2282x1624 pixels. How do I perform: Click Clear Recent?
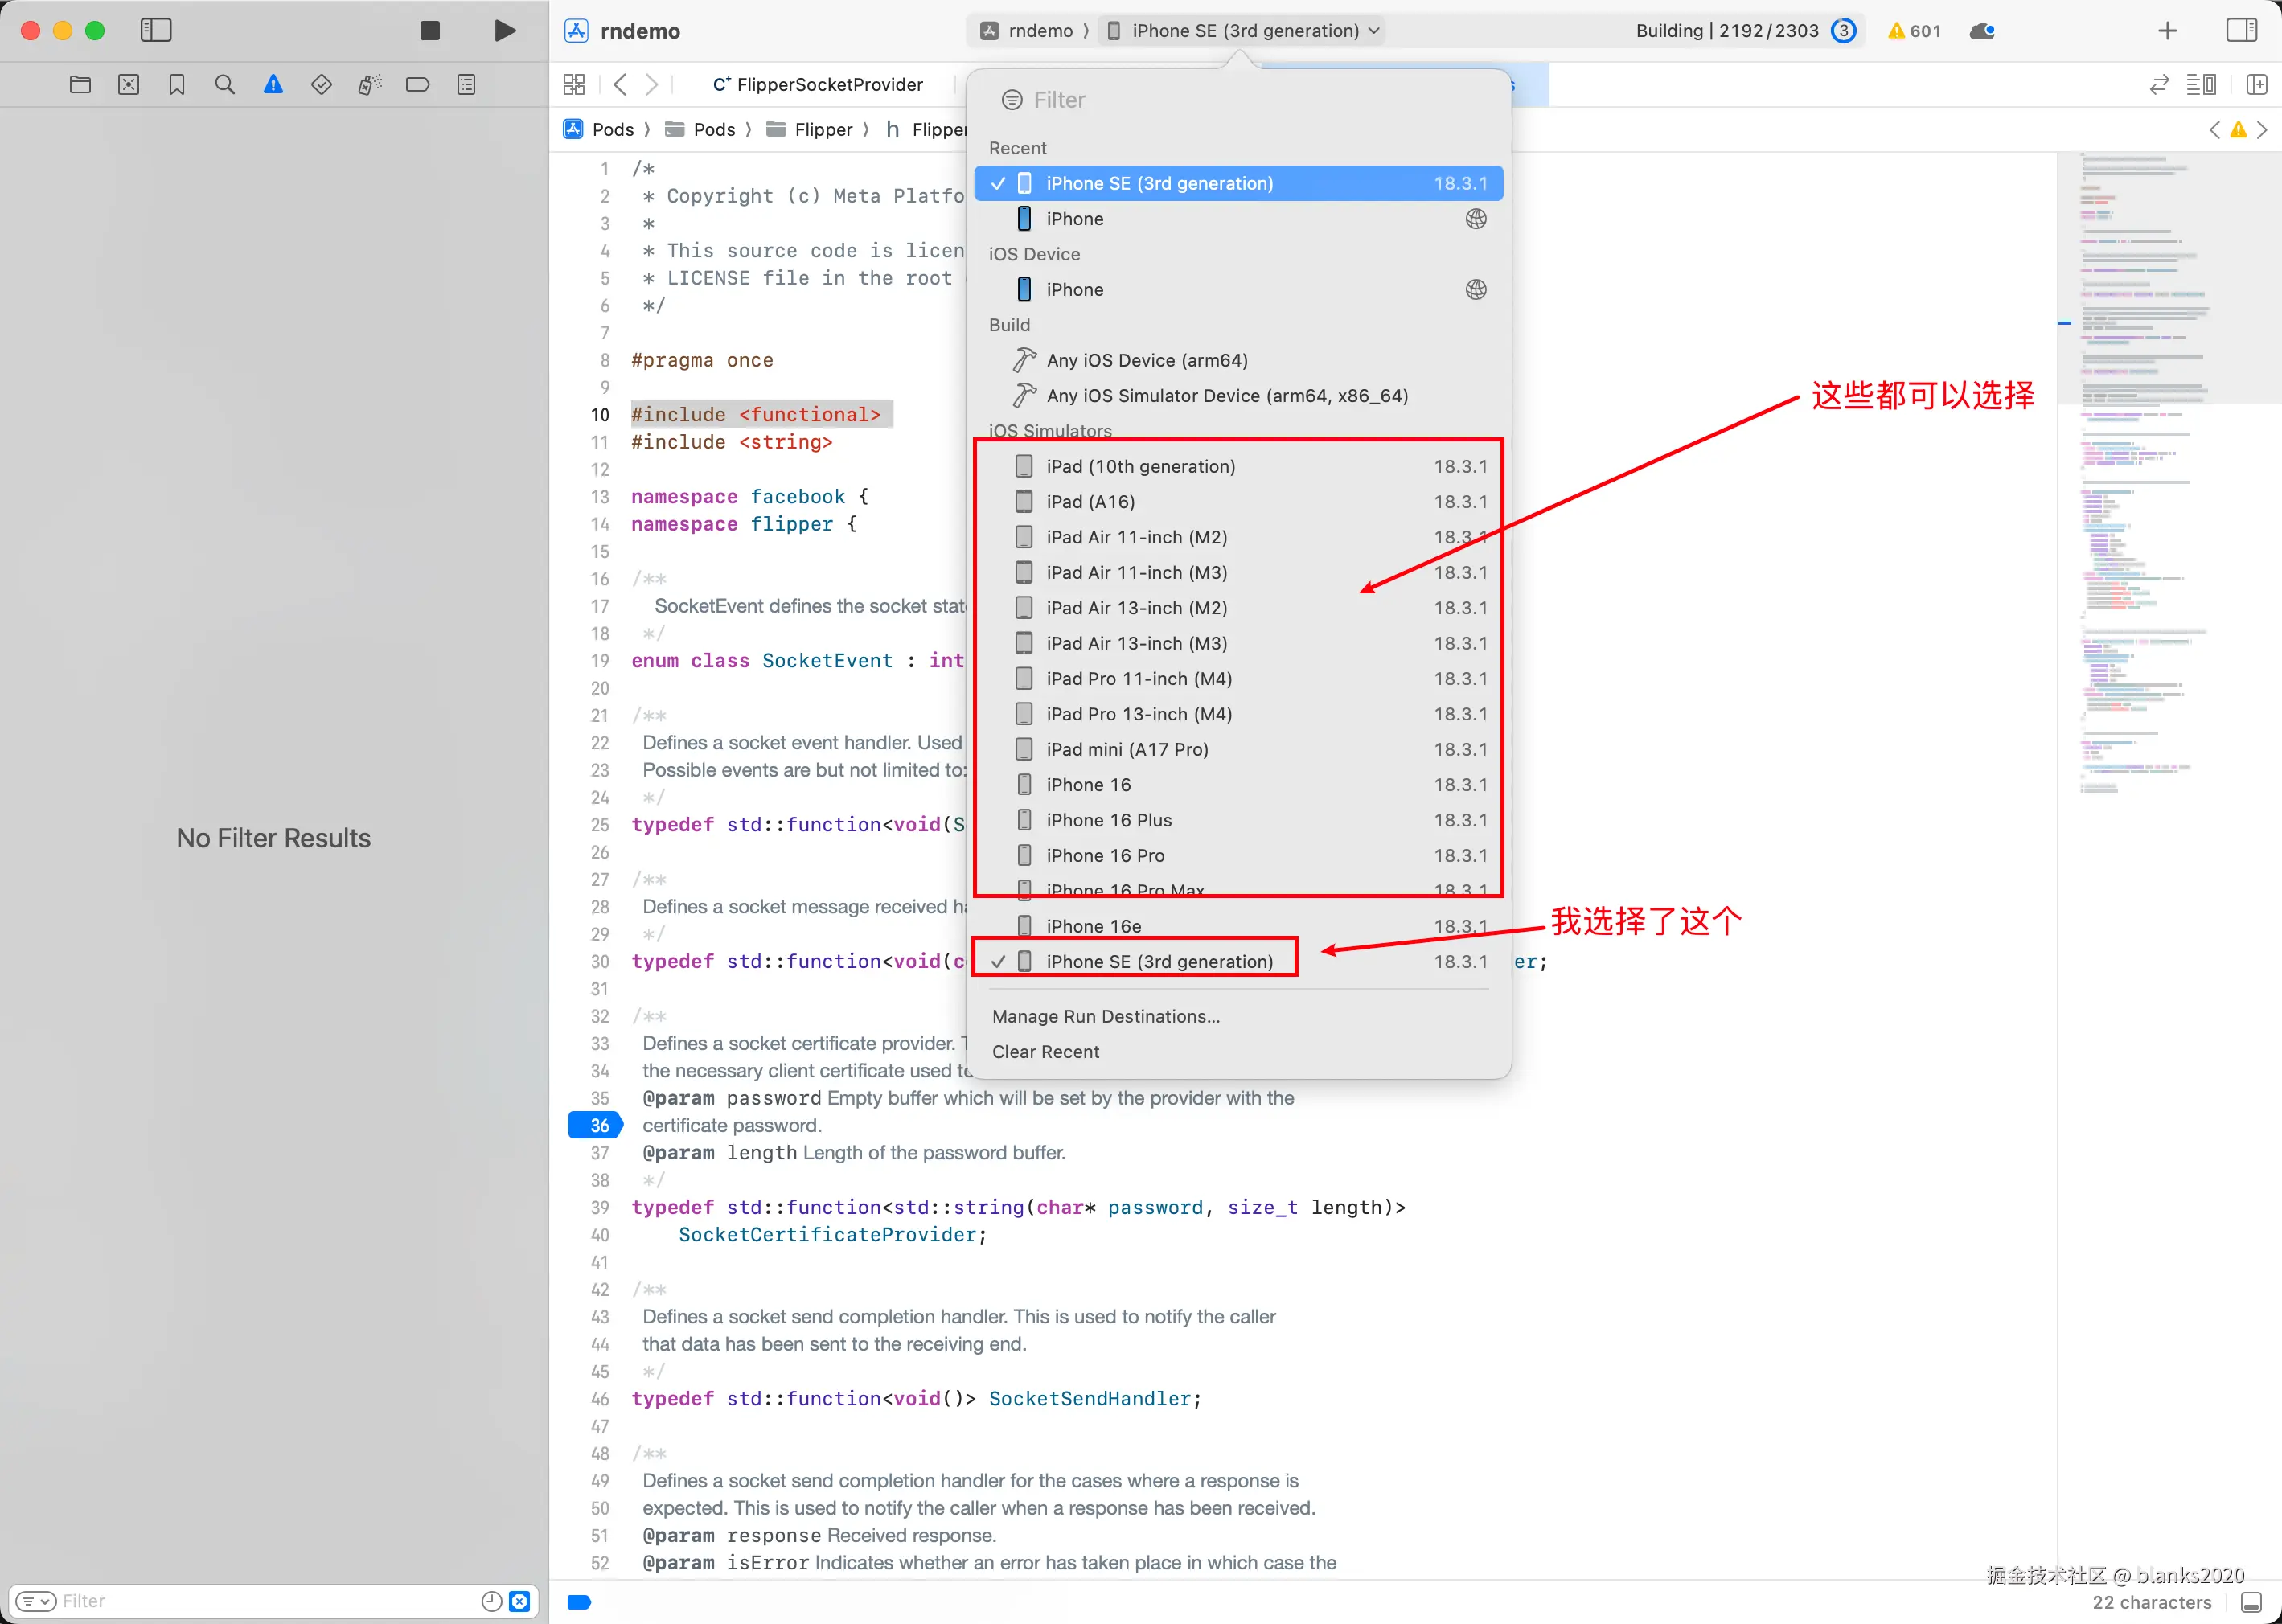[1045, 1052]
